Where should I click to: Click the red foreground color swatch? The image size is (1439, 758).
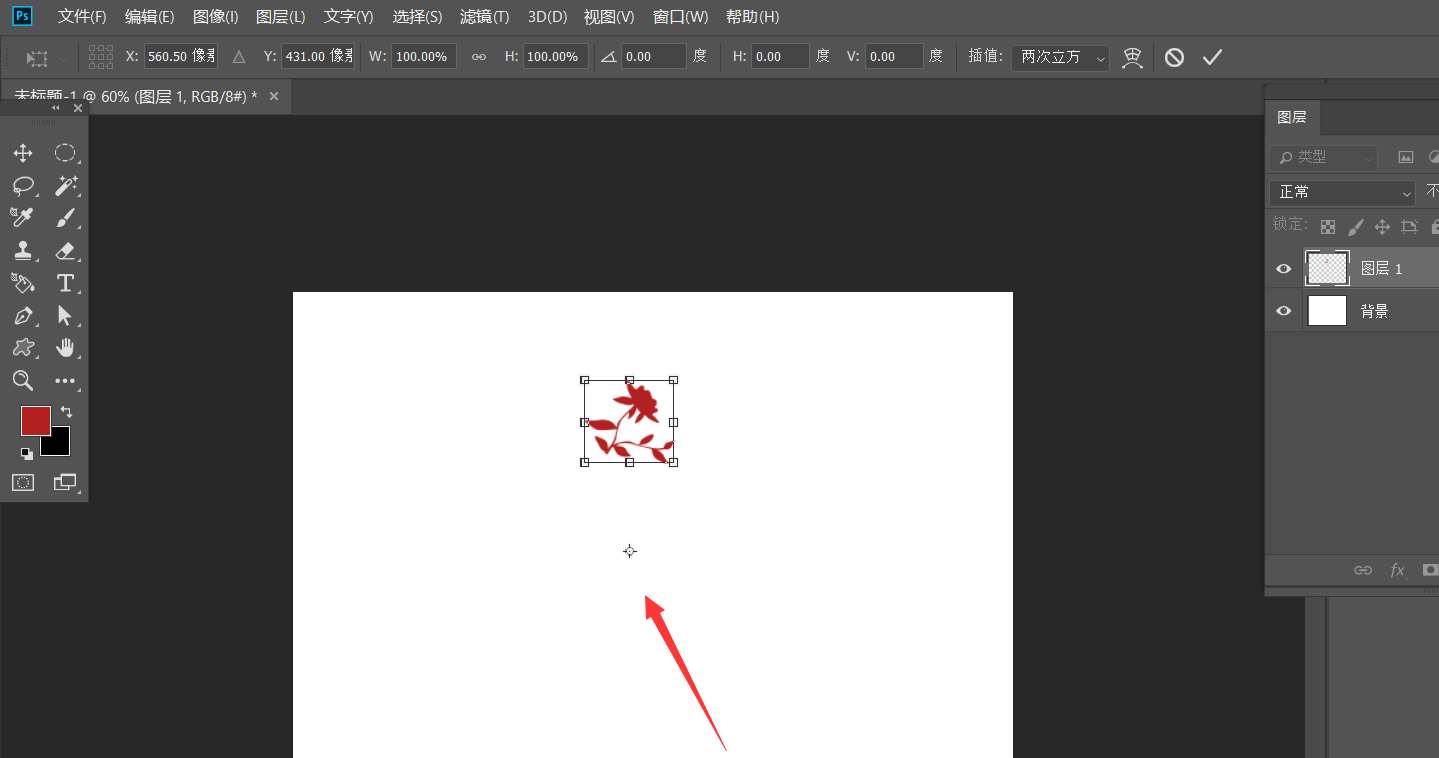(36, 421)
